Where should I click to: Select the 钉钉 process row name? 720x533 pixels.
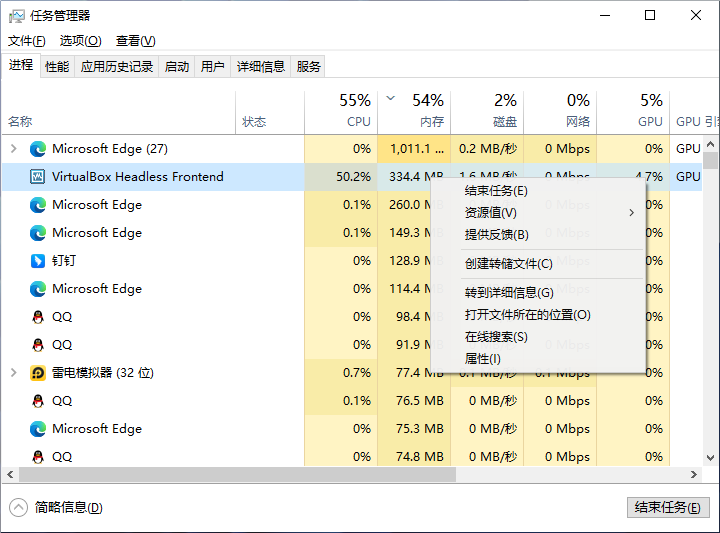(x=64, y=261)
